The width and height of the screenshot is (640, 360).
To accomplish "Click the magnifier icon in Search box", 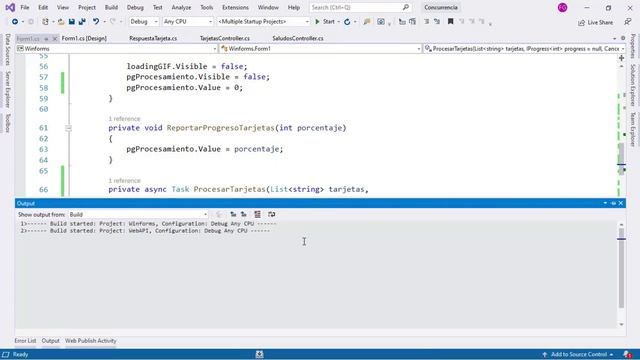I will (406, 7).
